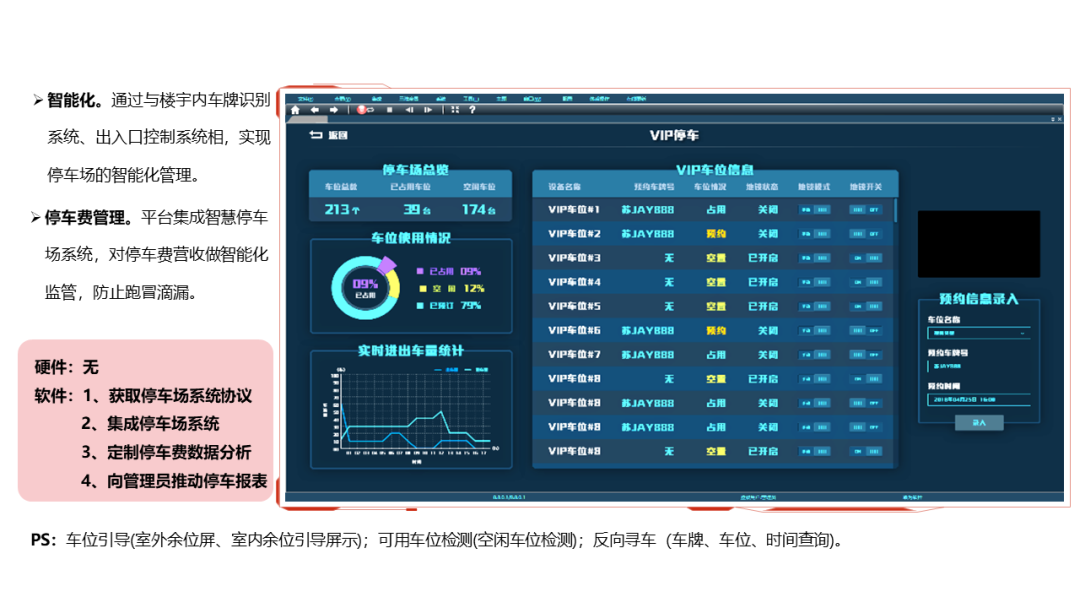1080x608 pixels.
Task: Click the step-backward playback icon
Action: click(x=410, y=110)
